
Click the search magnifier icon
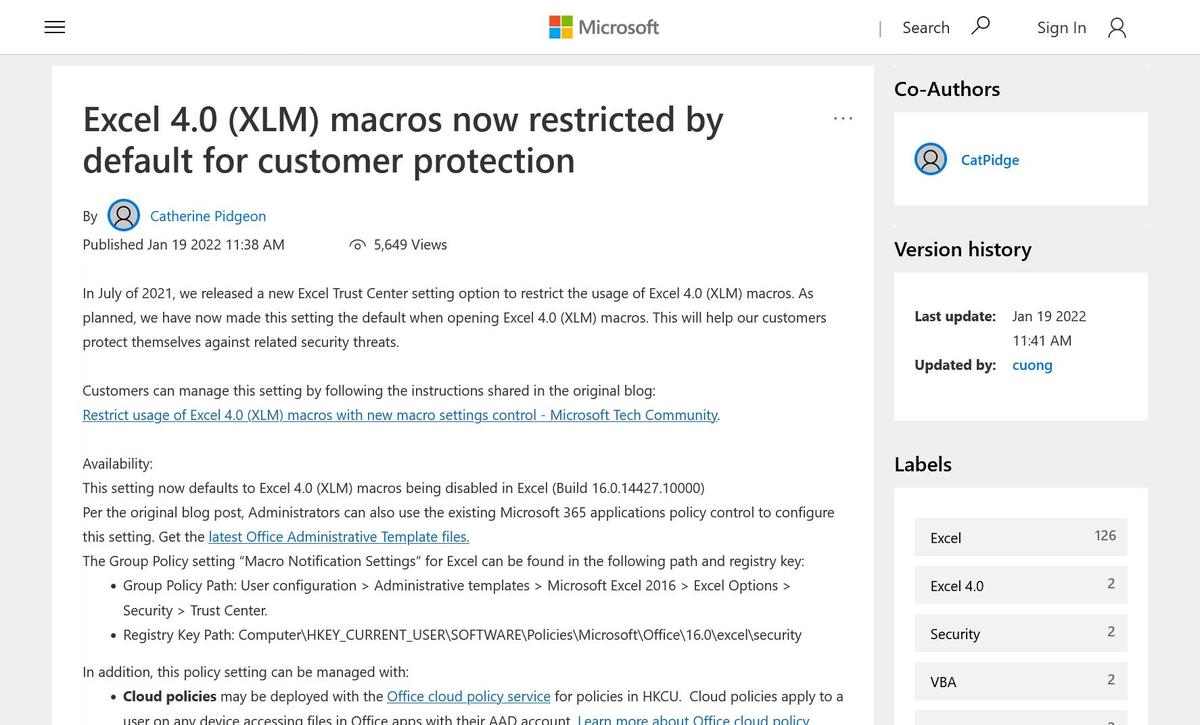click(x=981, y=26)
